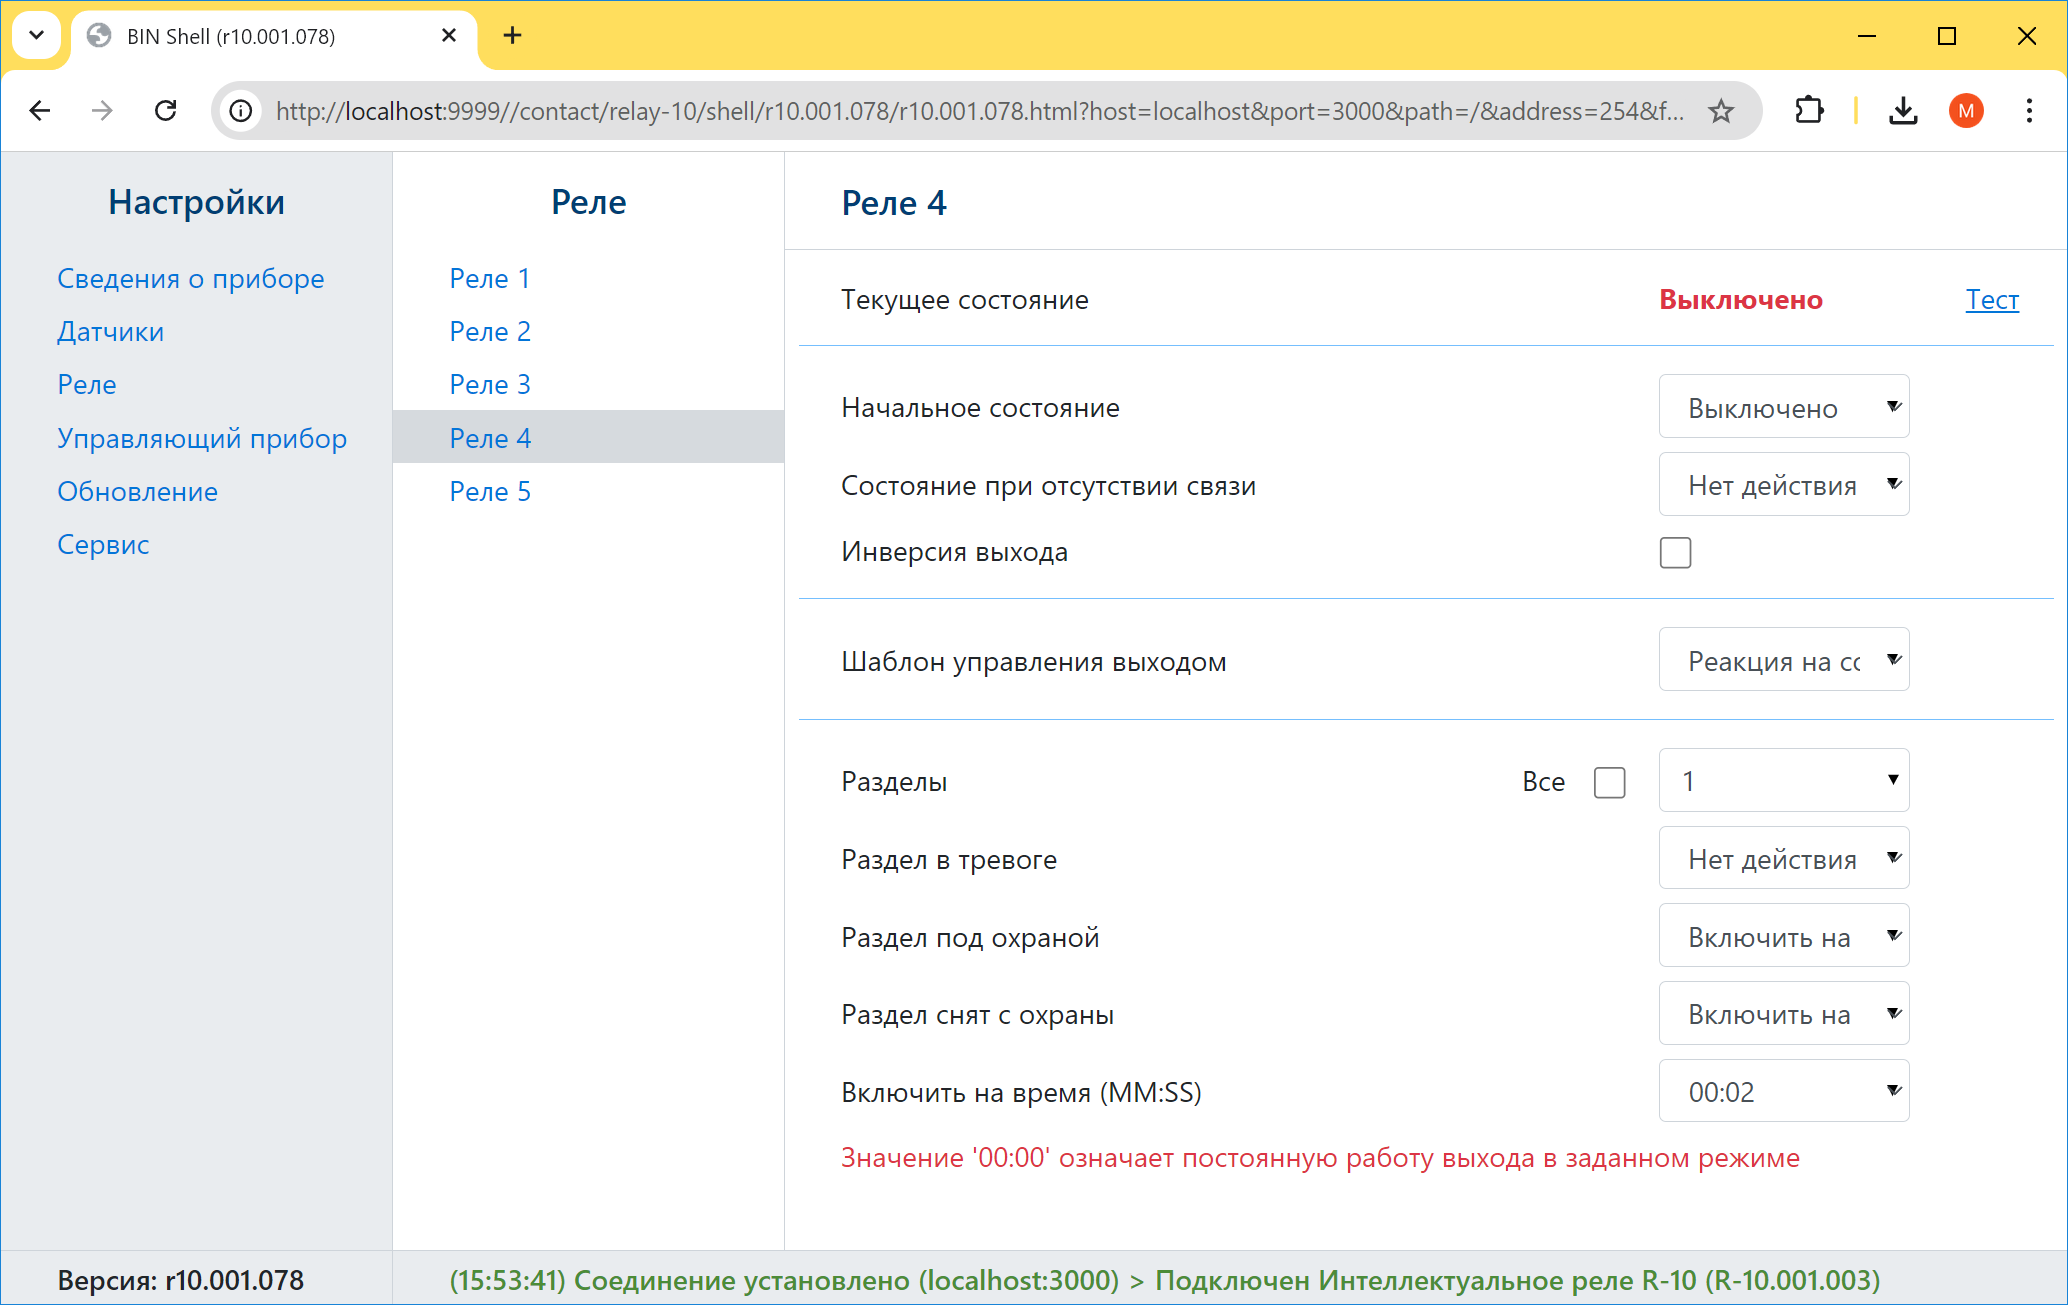
Task: Click the connection status message in footer
Action: tap(1165, 1280)
